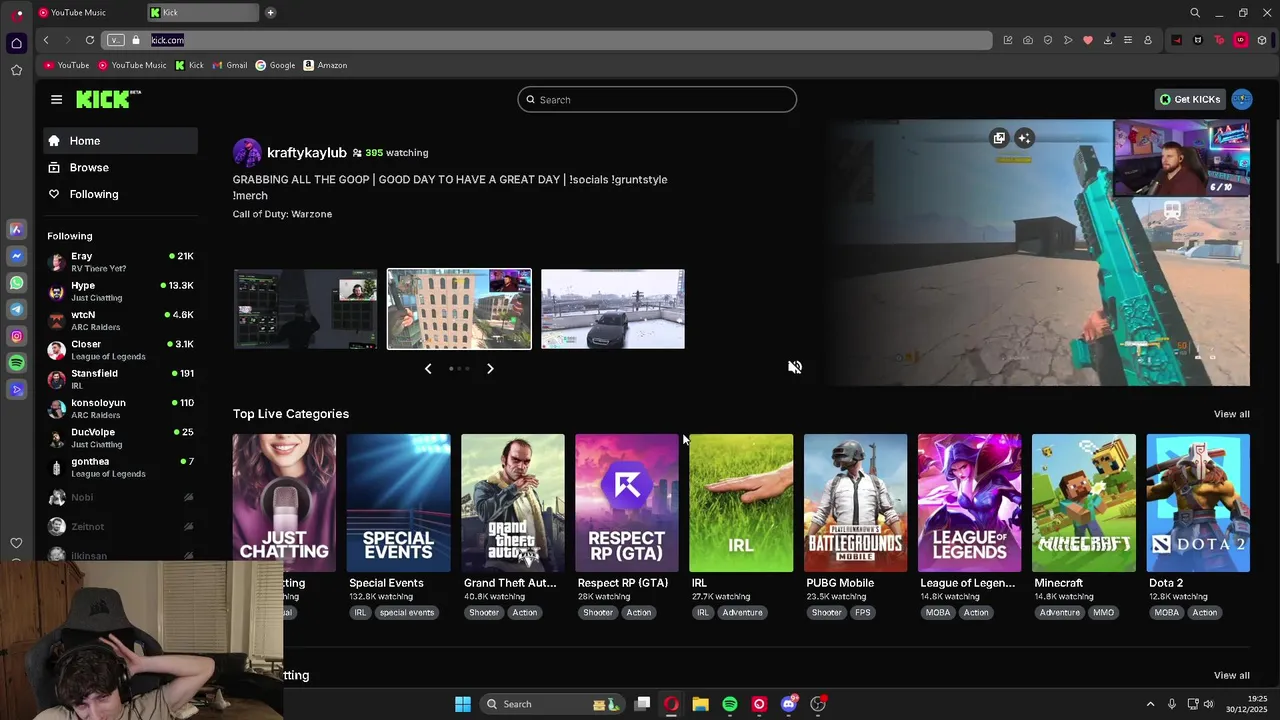The image size is (1280, 720).
Task: Open the Kick logo home link
Action: [108, 99]
